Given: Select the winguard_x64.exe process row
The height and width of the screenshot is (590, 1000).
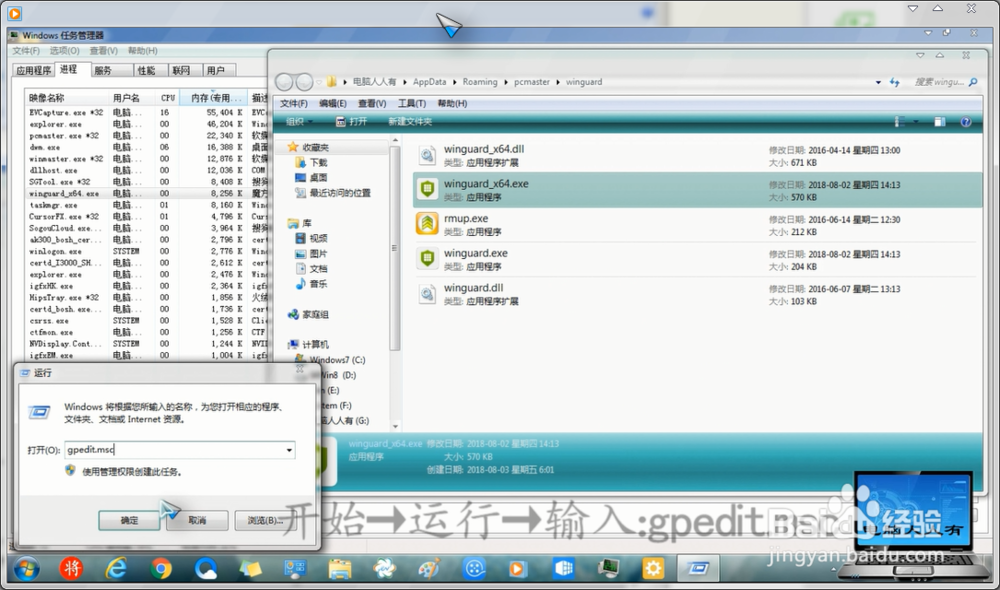Looking at the screenshot, I should (145, 193).
